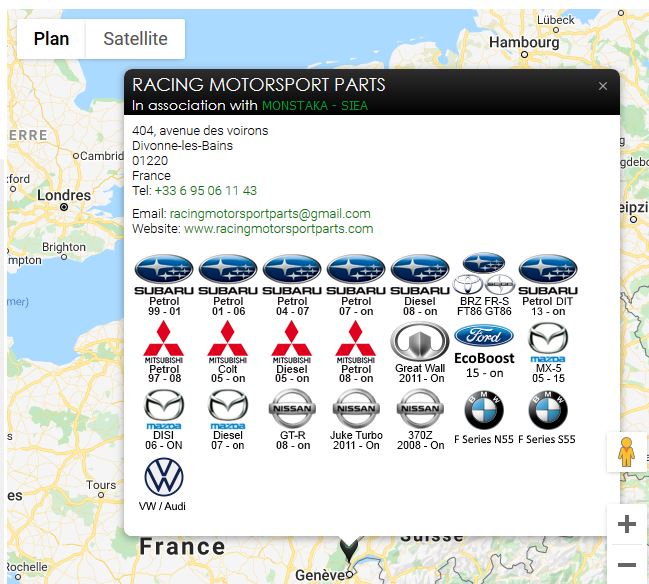Click the map marker near Genève
The image size is (649, 584).
349,550
